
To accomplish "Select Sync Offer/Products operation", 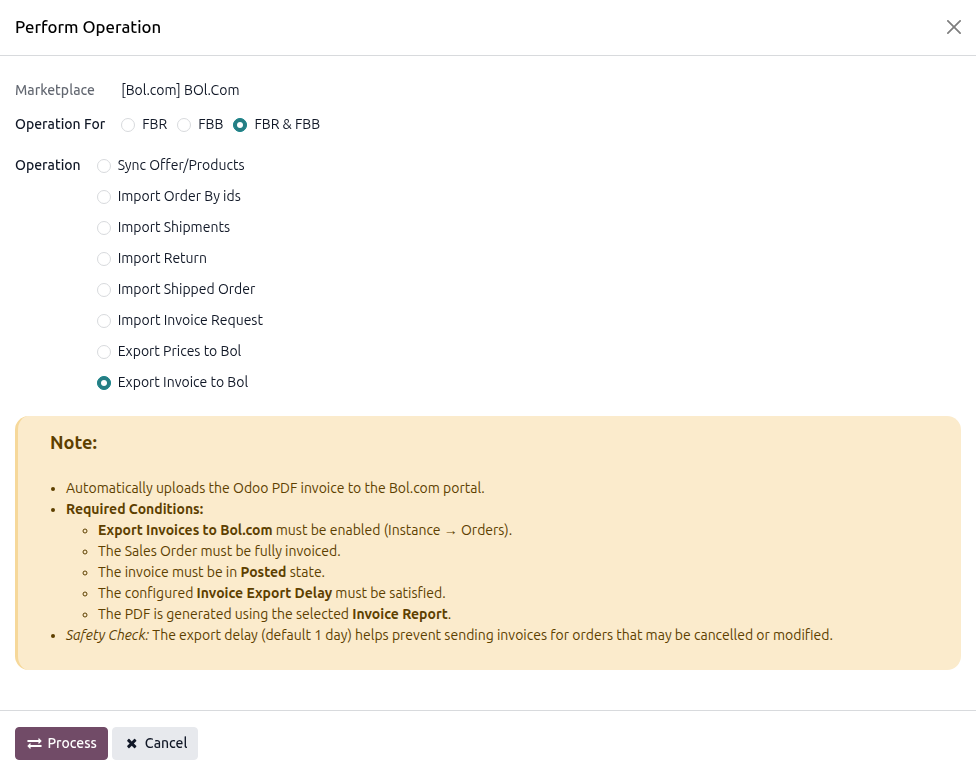I will 104,166.
